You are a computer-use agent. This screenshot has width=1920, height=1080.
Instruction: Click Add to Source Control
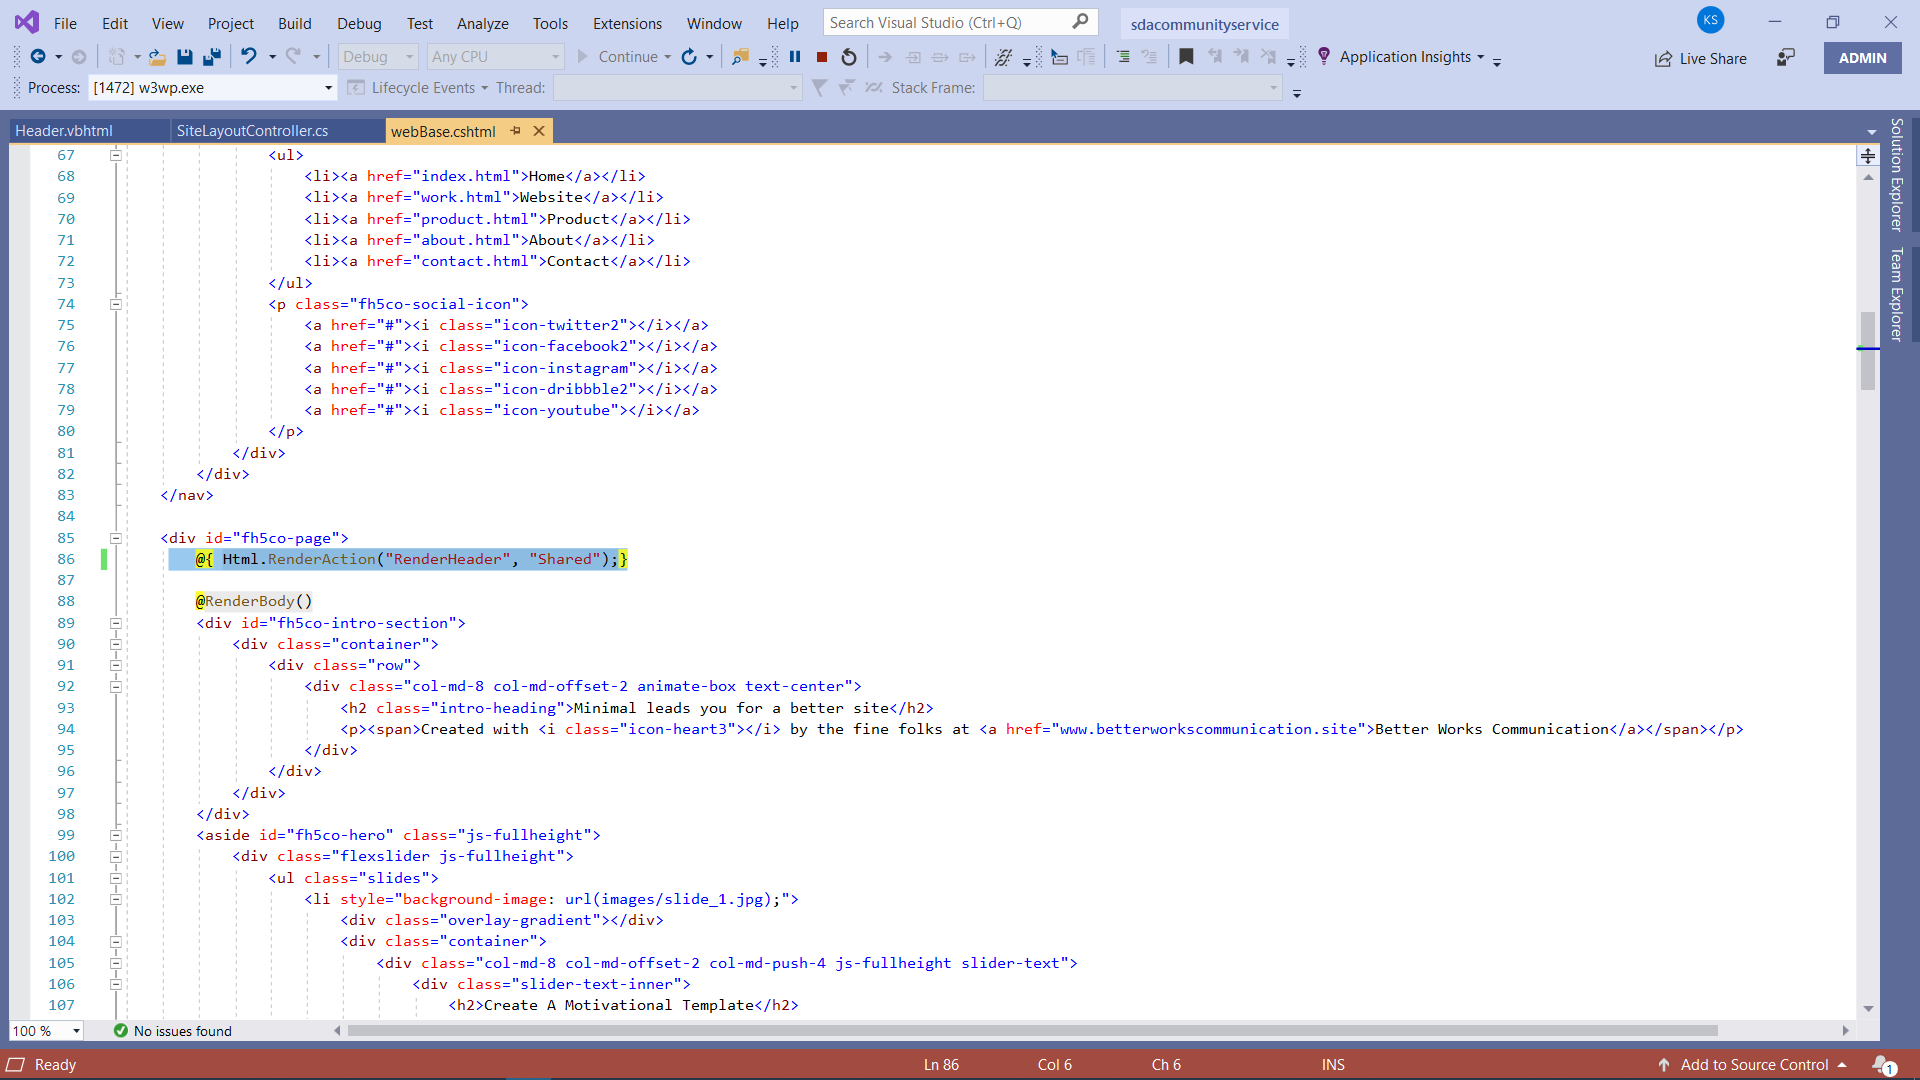pyautogui.click(x=1752, y=1065)
